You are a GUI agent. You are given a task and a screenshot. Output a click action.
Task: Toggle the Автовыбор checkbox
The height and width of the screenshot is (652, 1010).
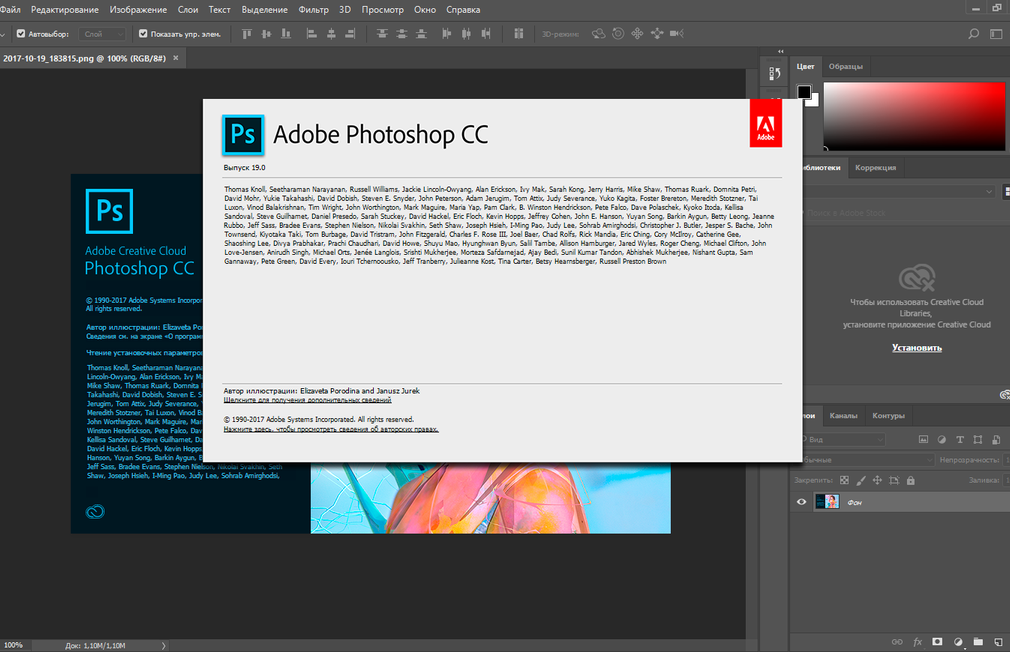click(x=21, y=34)
